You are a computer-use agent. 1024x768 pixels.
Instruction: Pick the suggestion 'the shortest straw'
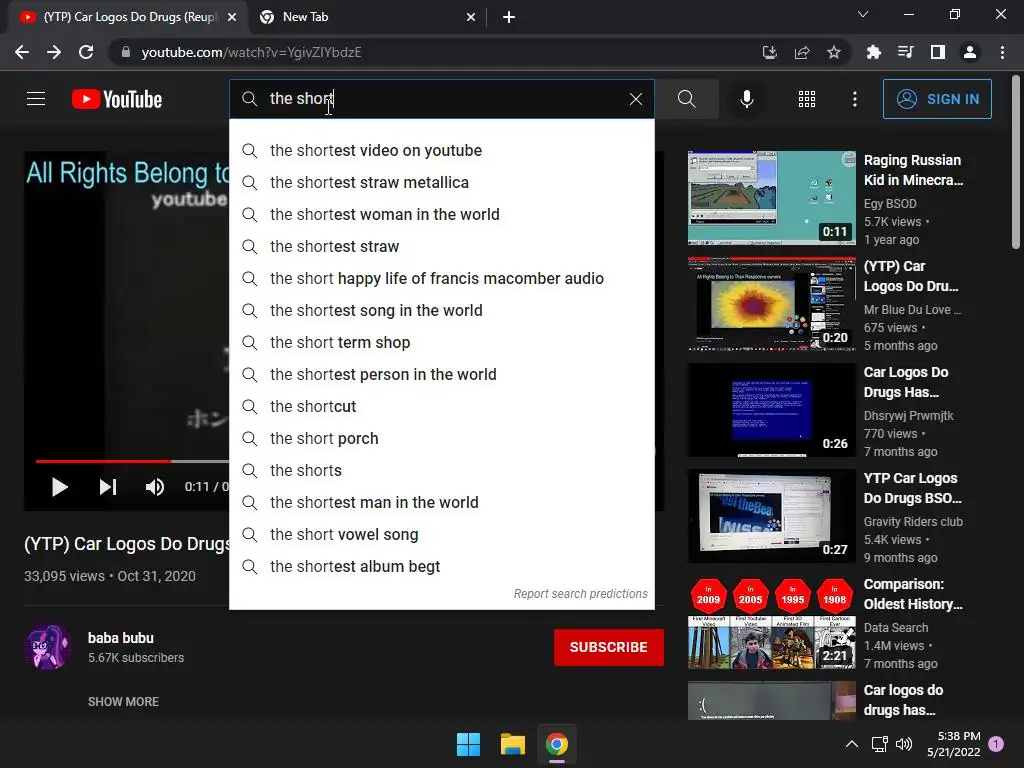click(x=441, y=246)
